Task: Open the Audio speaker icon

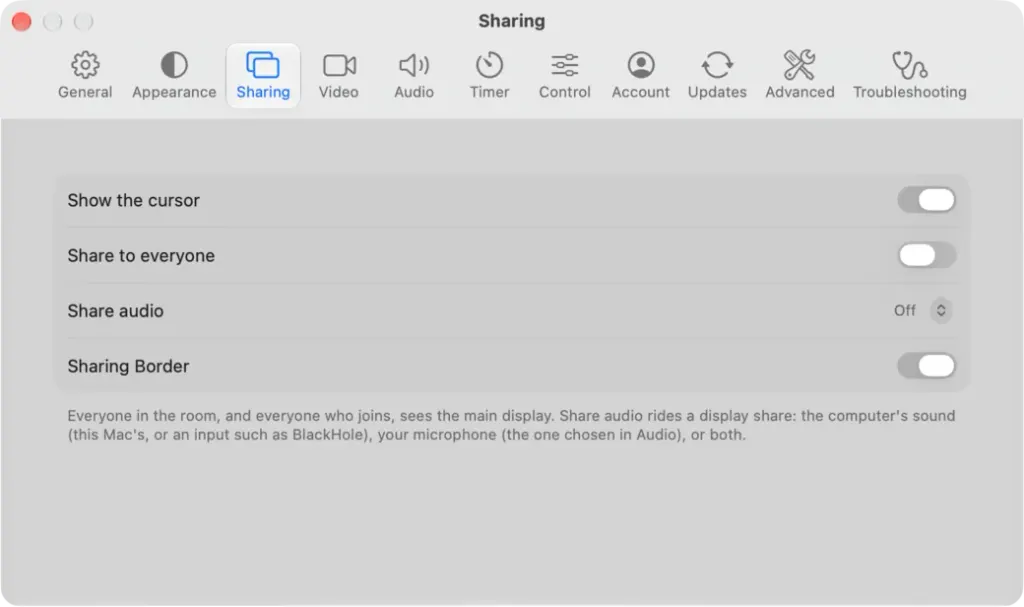Action: 414,65
